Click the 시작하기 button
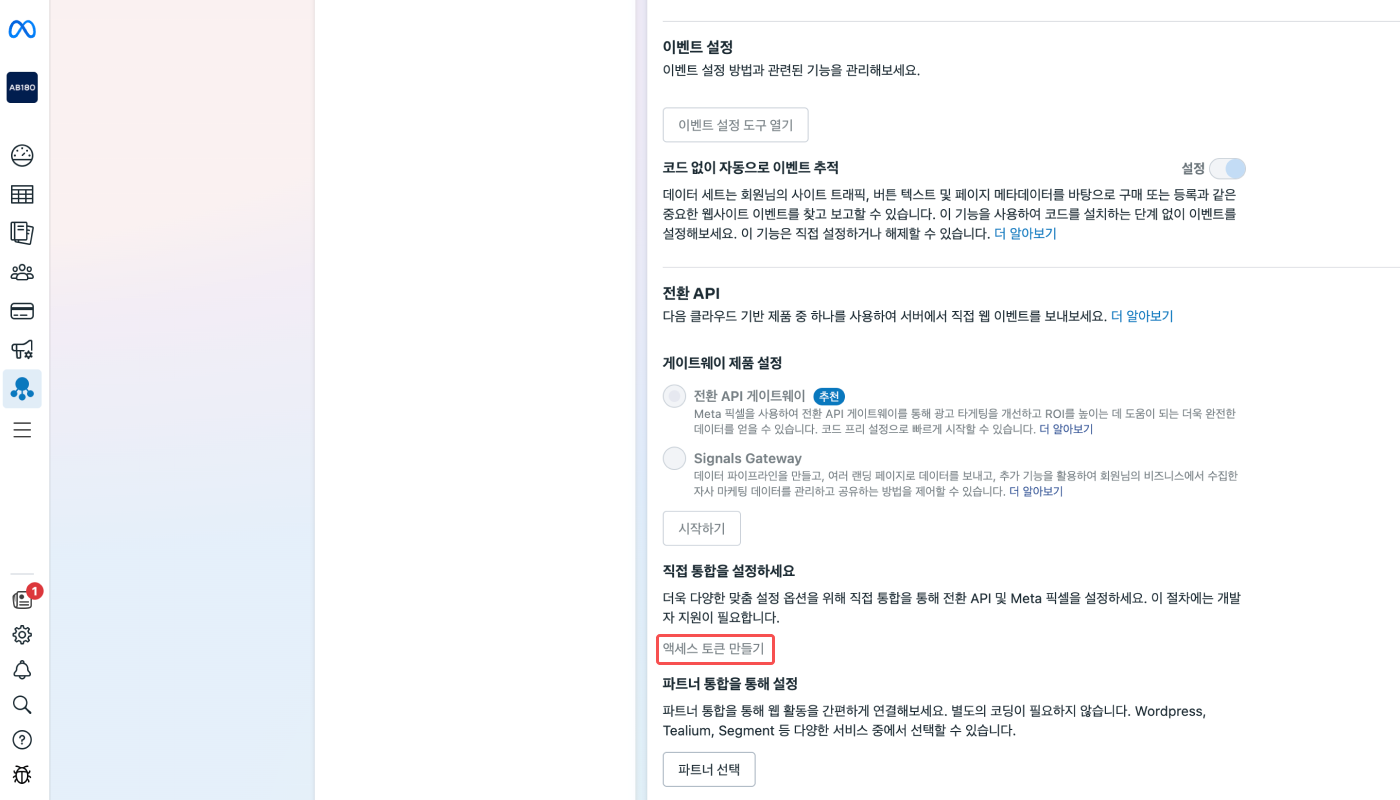Viewport: 1400px width, 800px height. pos(702,528)
